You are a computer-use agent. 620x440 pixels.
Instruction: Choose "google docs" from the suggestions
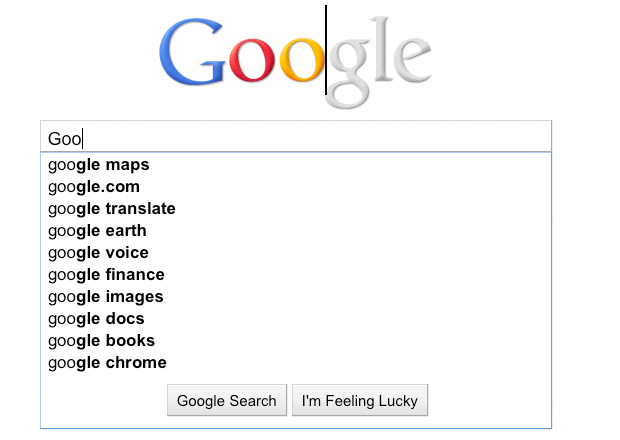pos(96,319)
